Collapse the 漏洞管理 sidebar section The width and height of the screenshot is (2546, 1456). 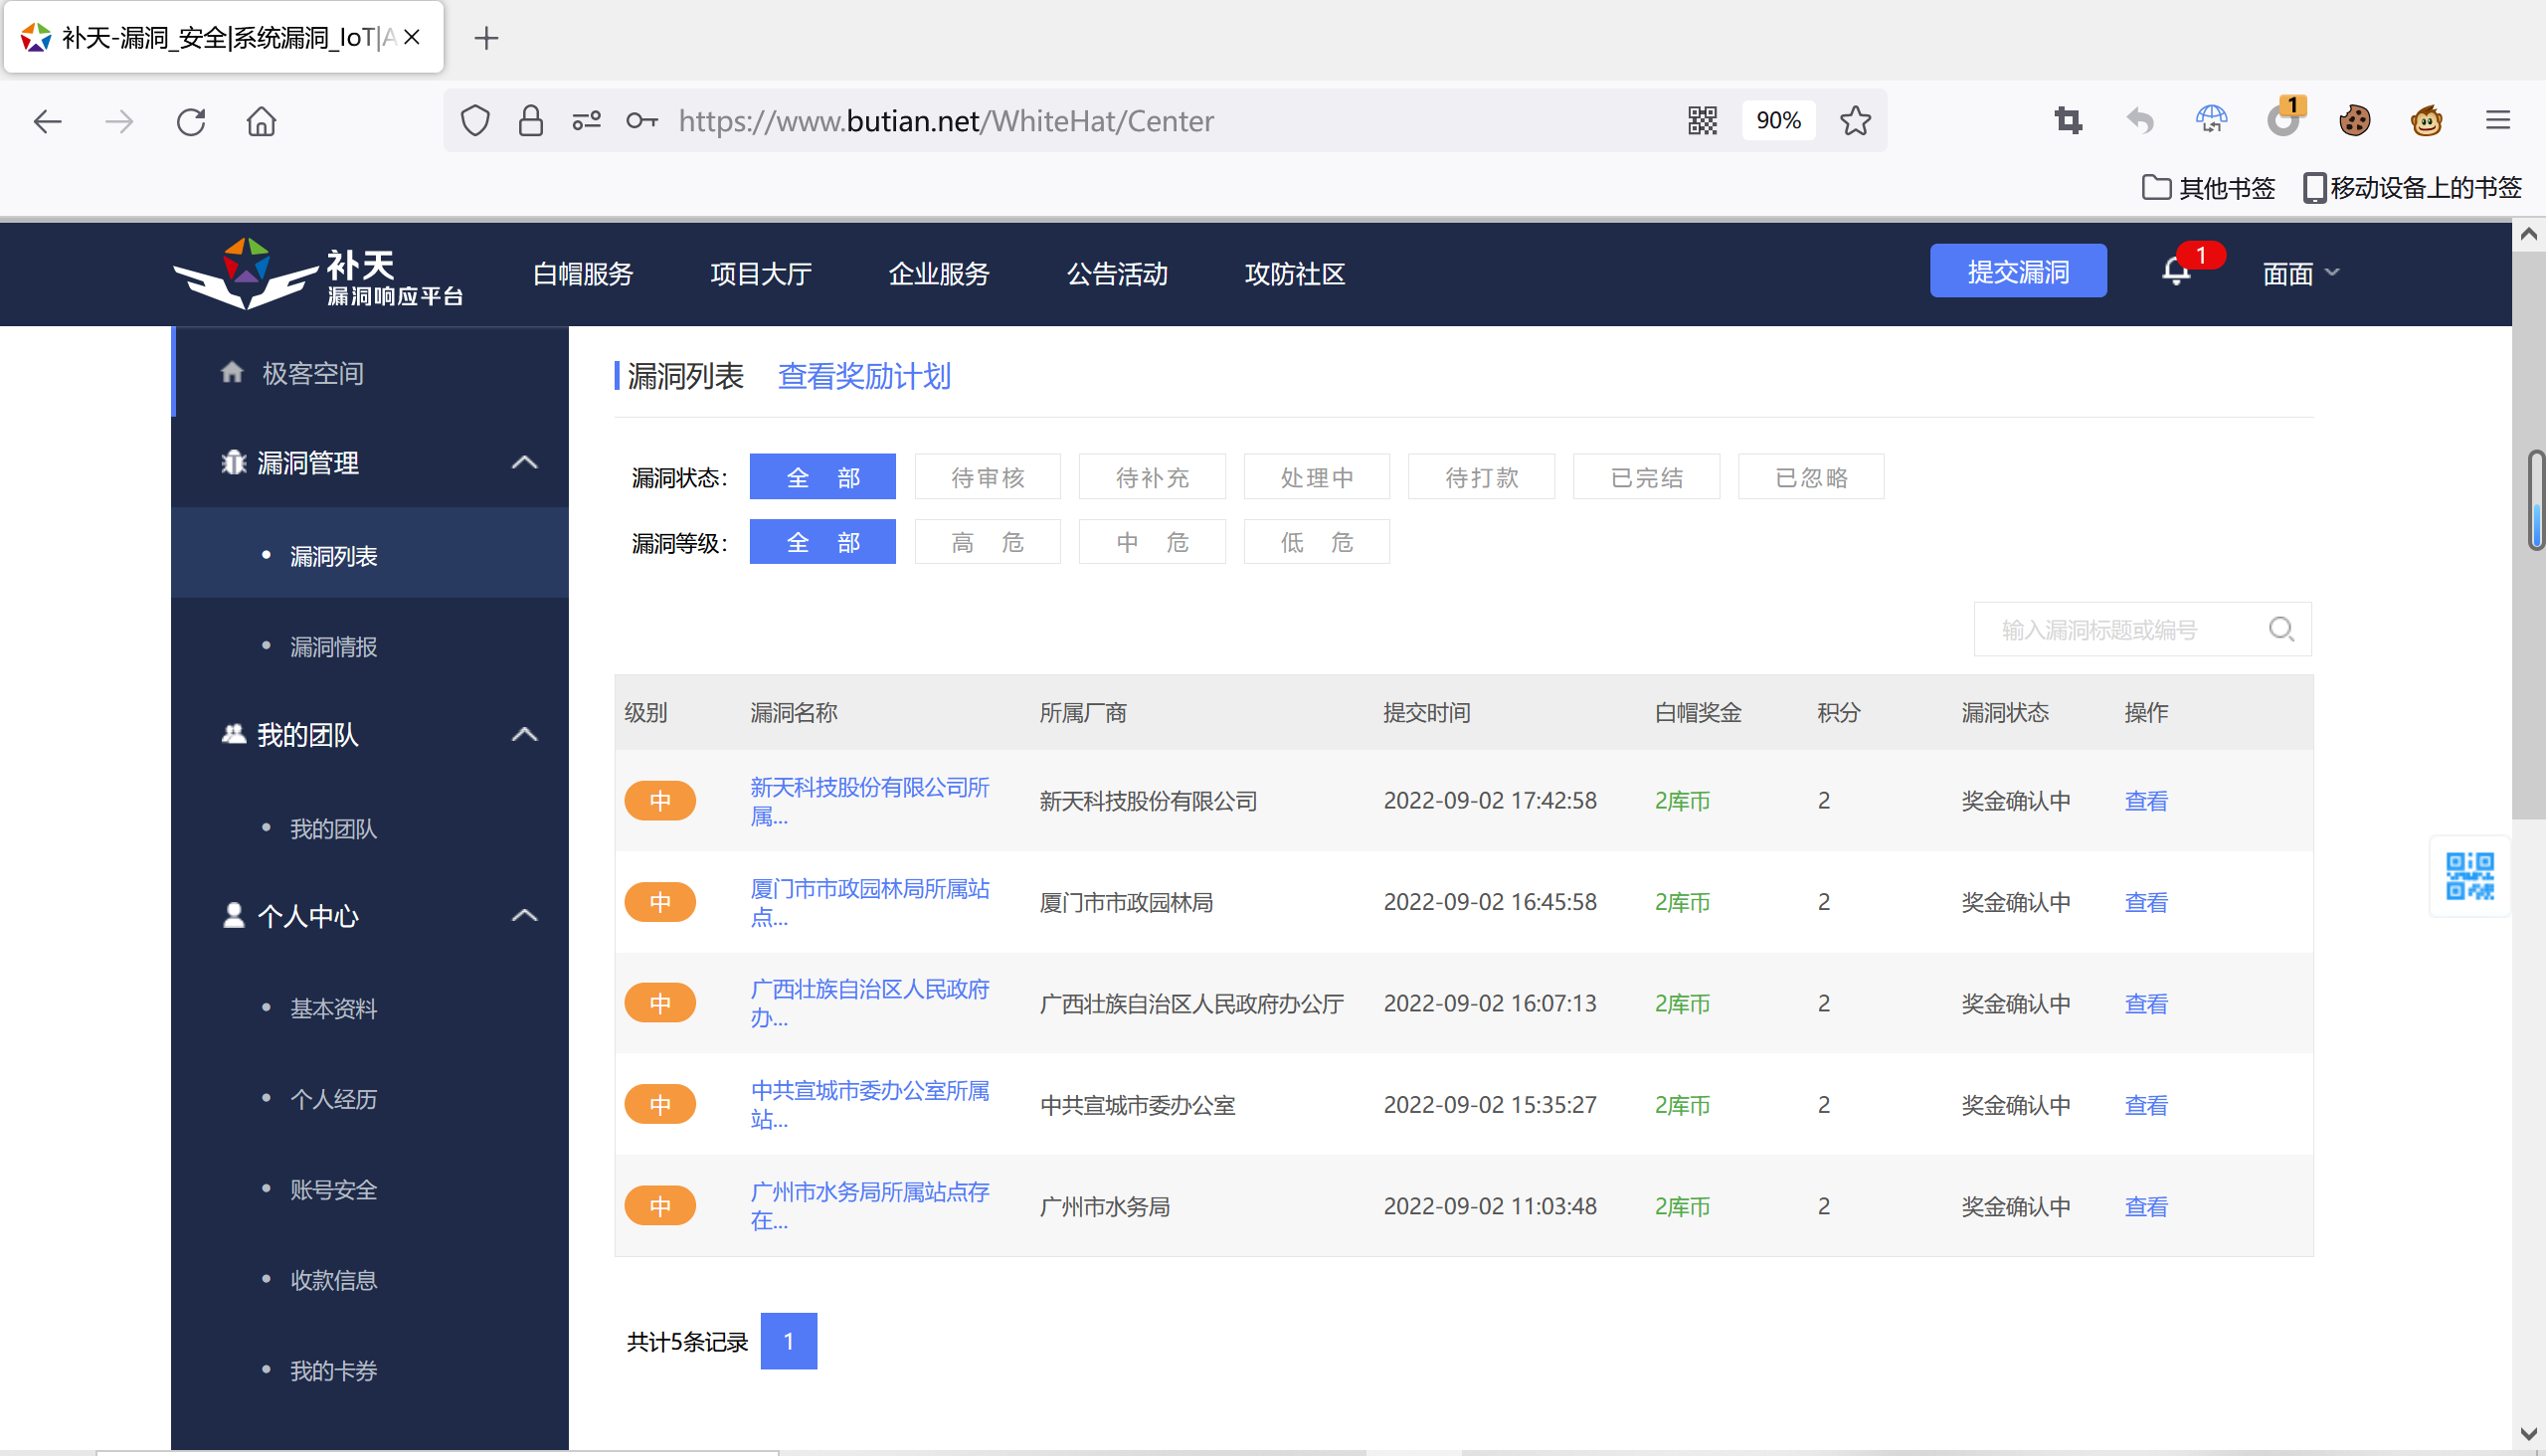pyautogui.click(x=524, y=463)
